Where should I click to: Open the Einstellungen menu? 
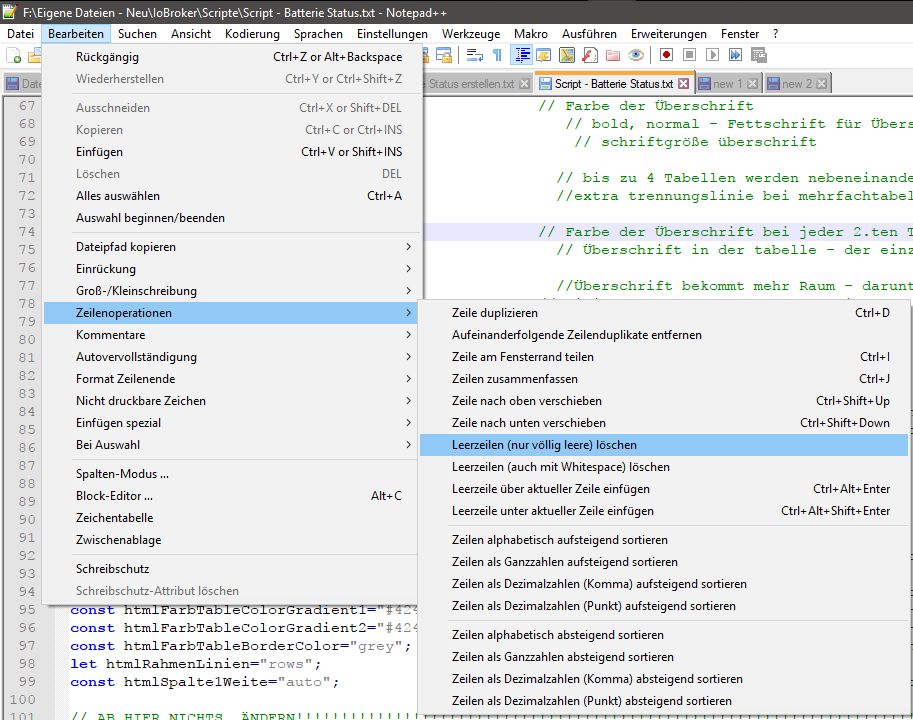(x=392, y=34)
